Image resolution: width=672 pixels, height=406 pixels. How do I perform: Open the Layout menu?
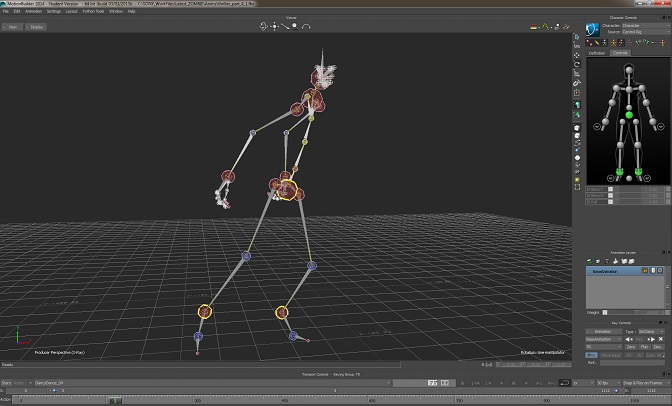[x=71, y=11]
